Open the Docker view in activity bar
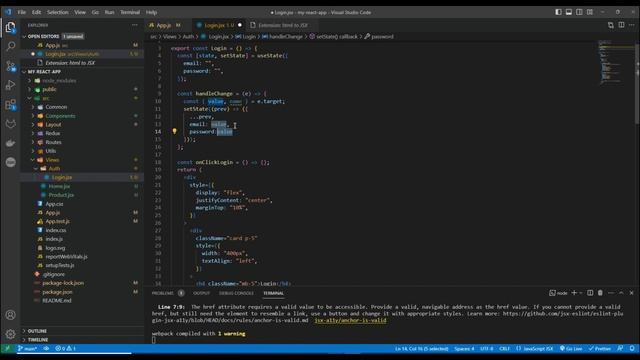Viewport: 640px width, 360px height. [x=11, y=143]
